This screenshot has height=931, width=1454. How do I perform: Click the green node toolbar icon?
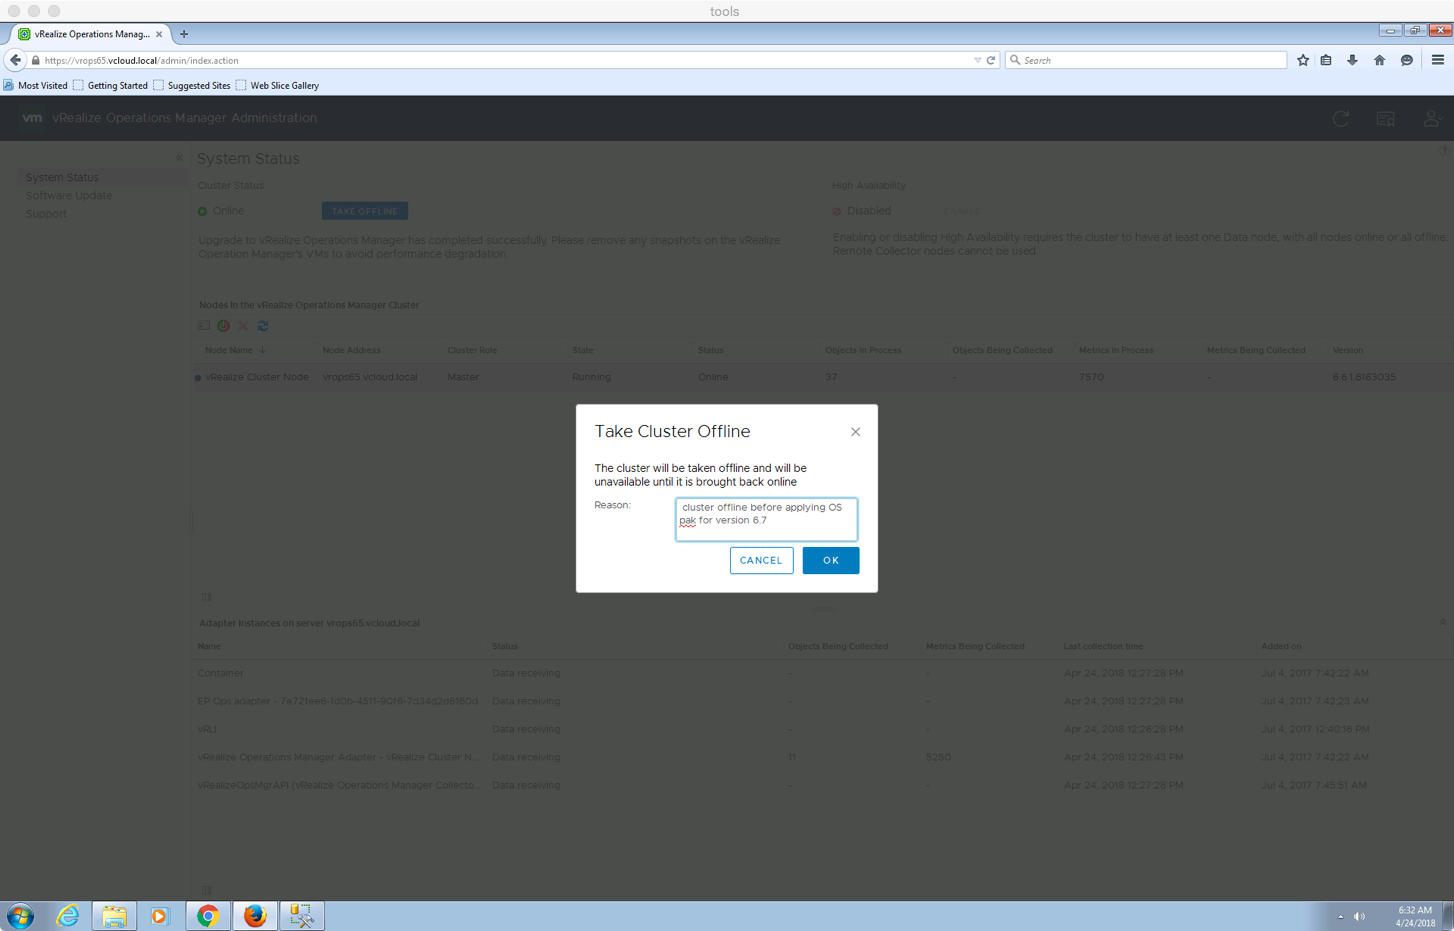tap(223, 326)
